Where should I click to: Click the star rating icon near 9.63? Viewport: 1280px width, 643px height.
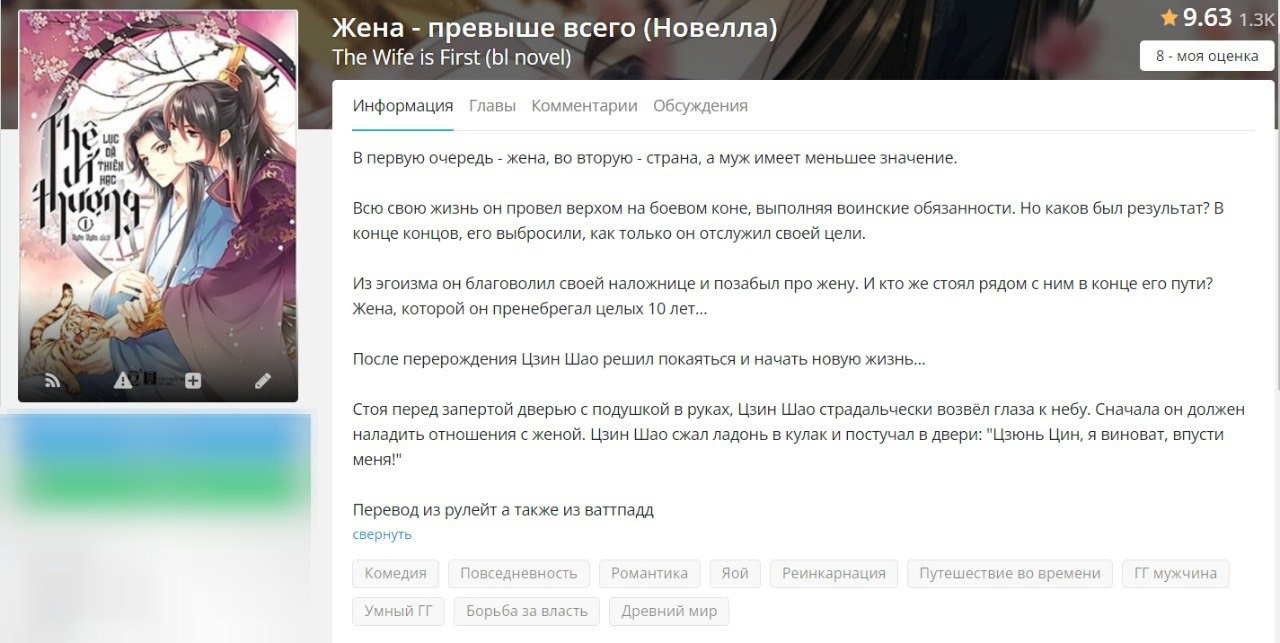click(1169, 17)
